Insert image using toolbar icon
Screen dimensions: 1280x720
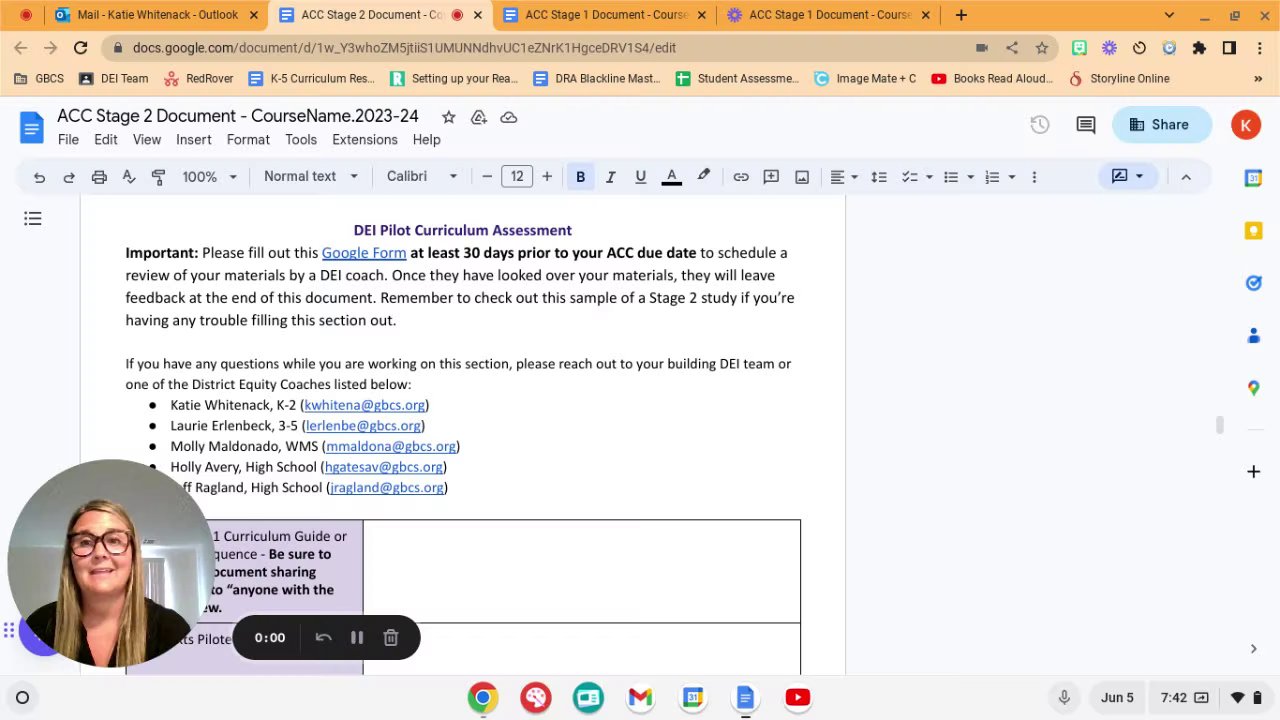[802, 177]
